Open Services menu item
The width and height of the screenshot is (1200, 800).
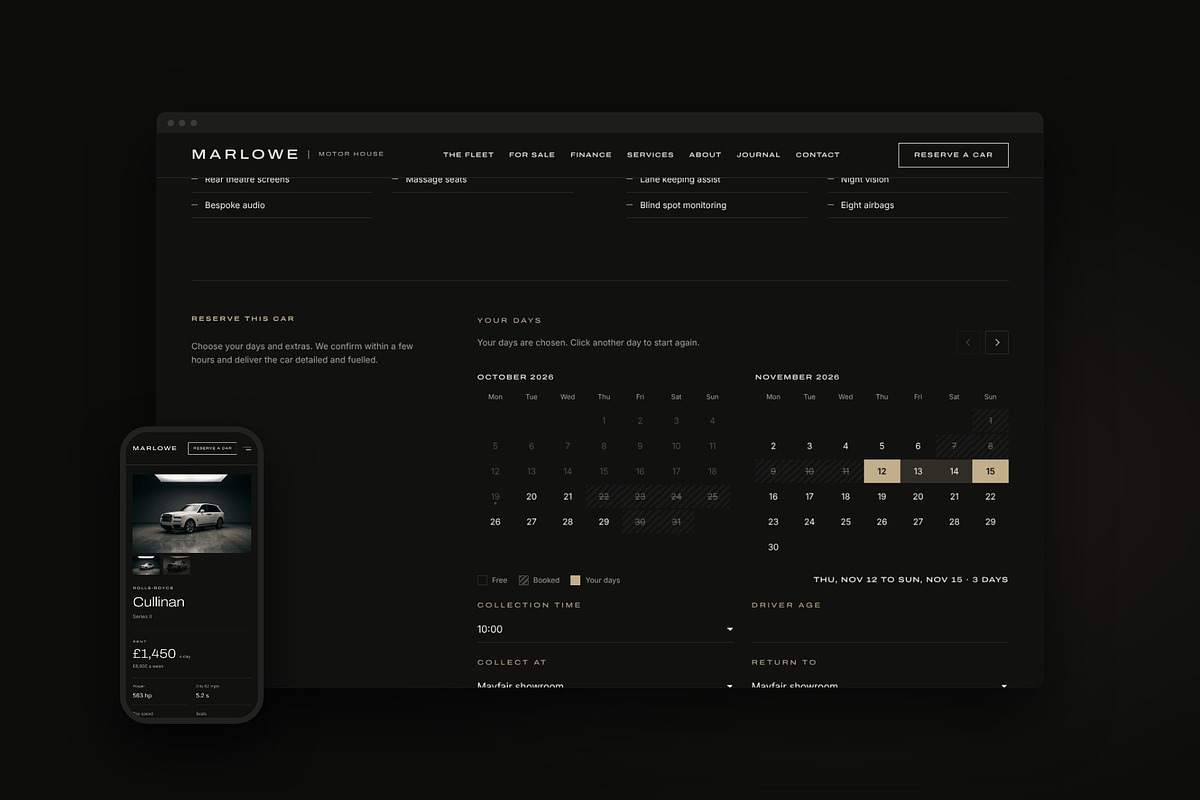tap(650, 155)
